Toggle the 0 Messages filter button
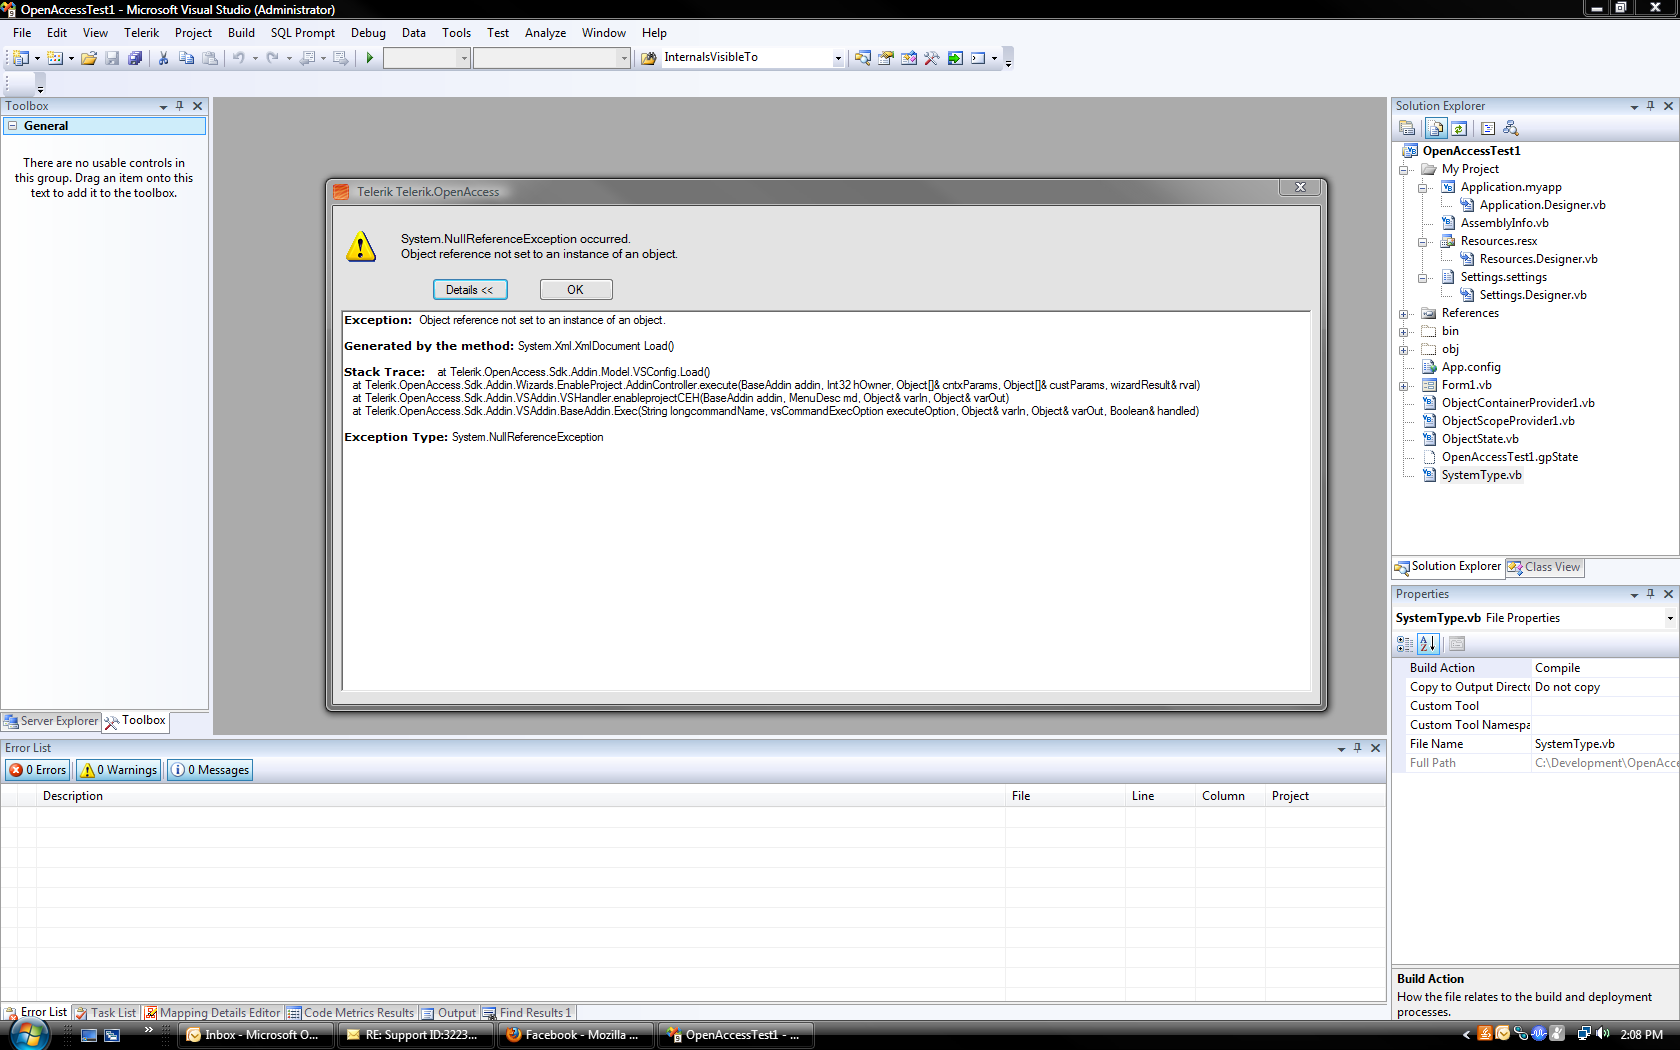 pyautogui.click(x=210, y=770)
